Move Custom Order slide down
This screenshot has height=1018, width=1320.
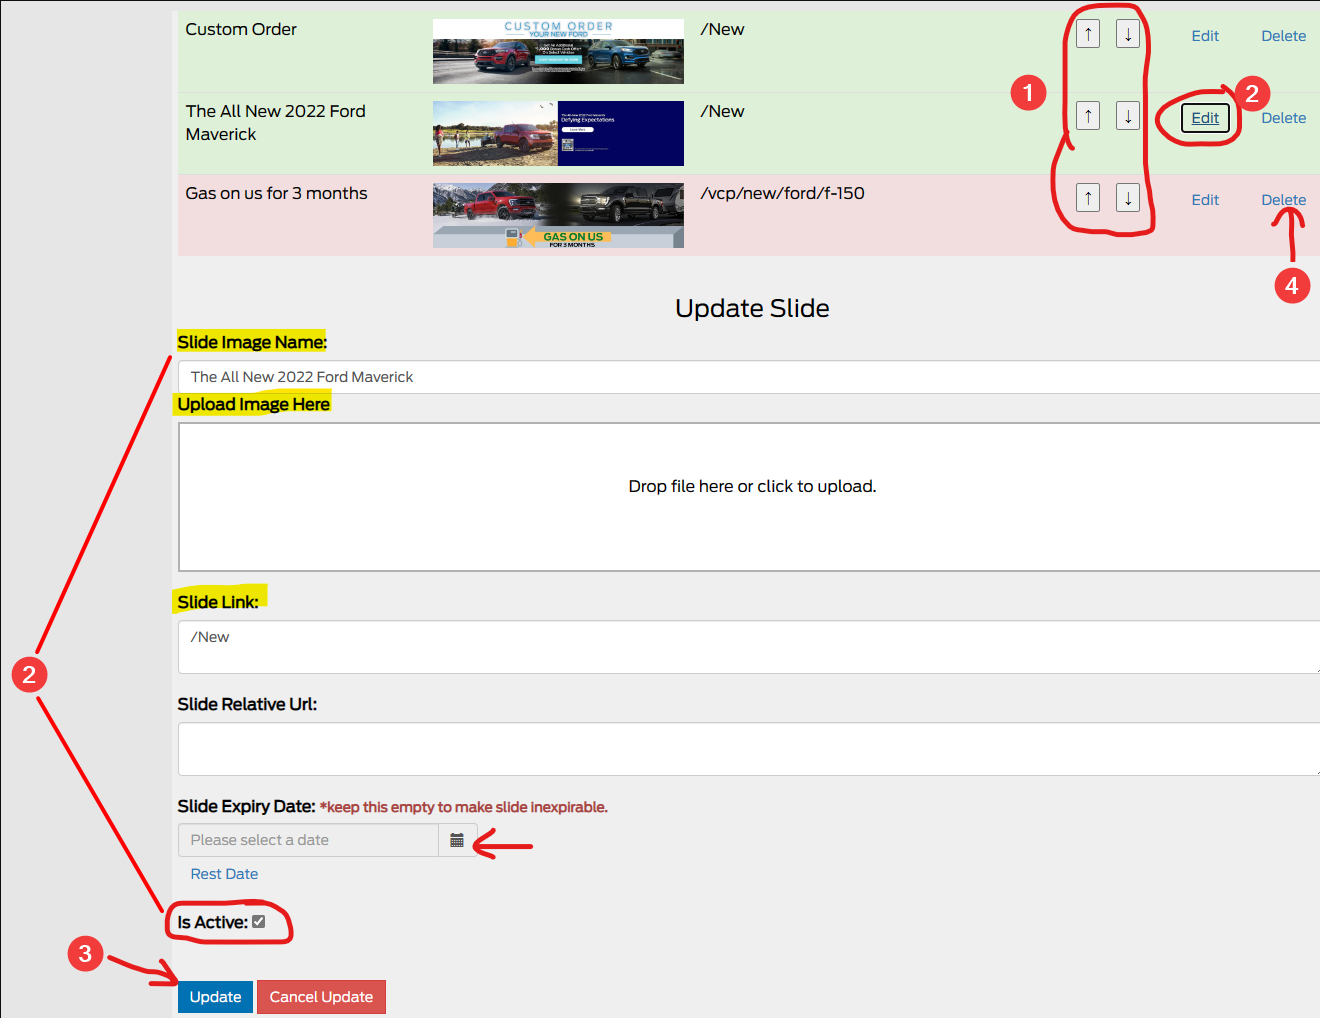(x=1128, y=34)
